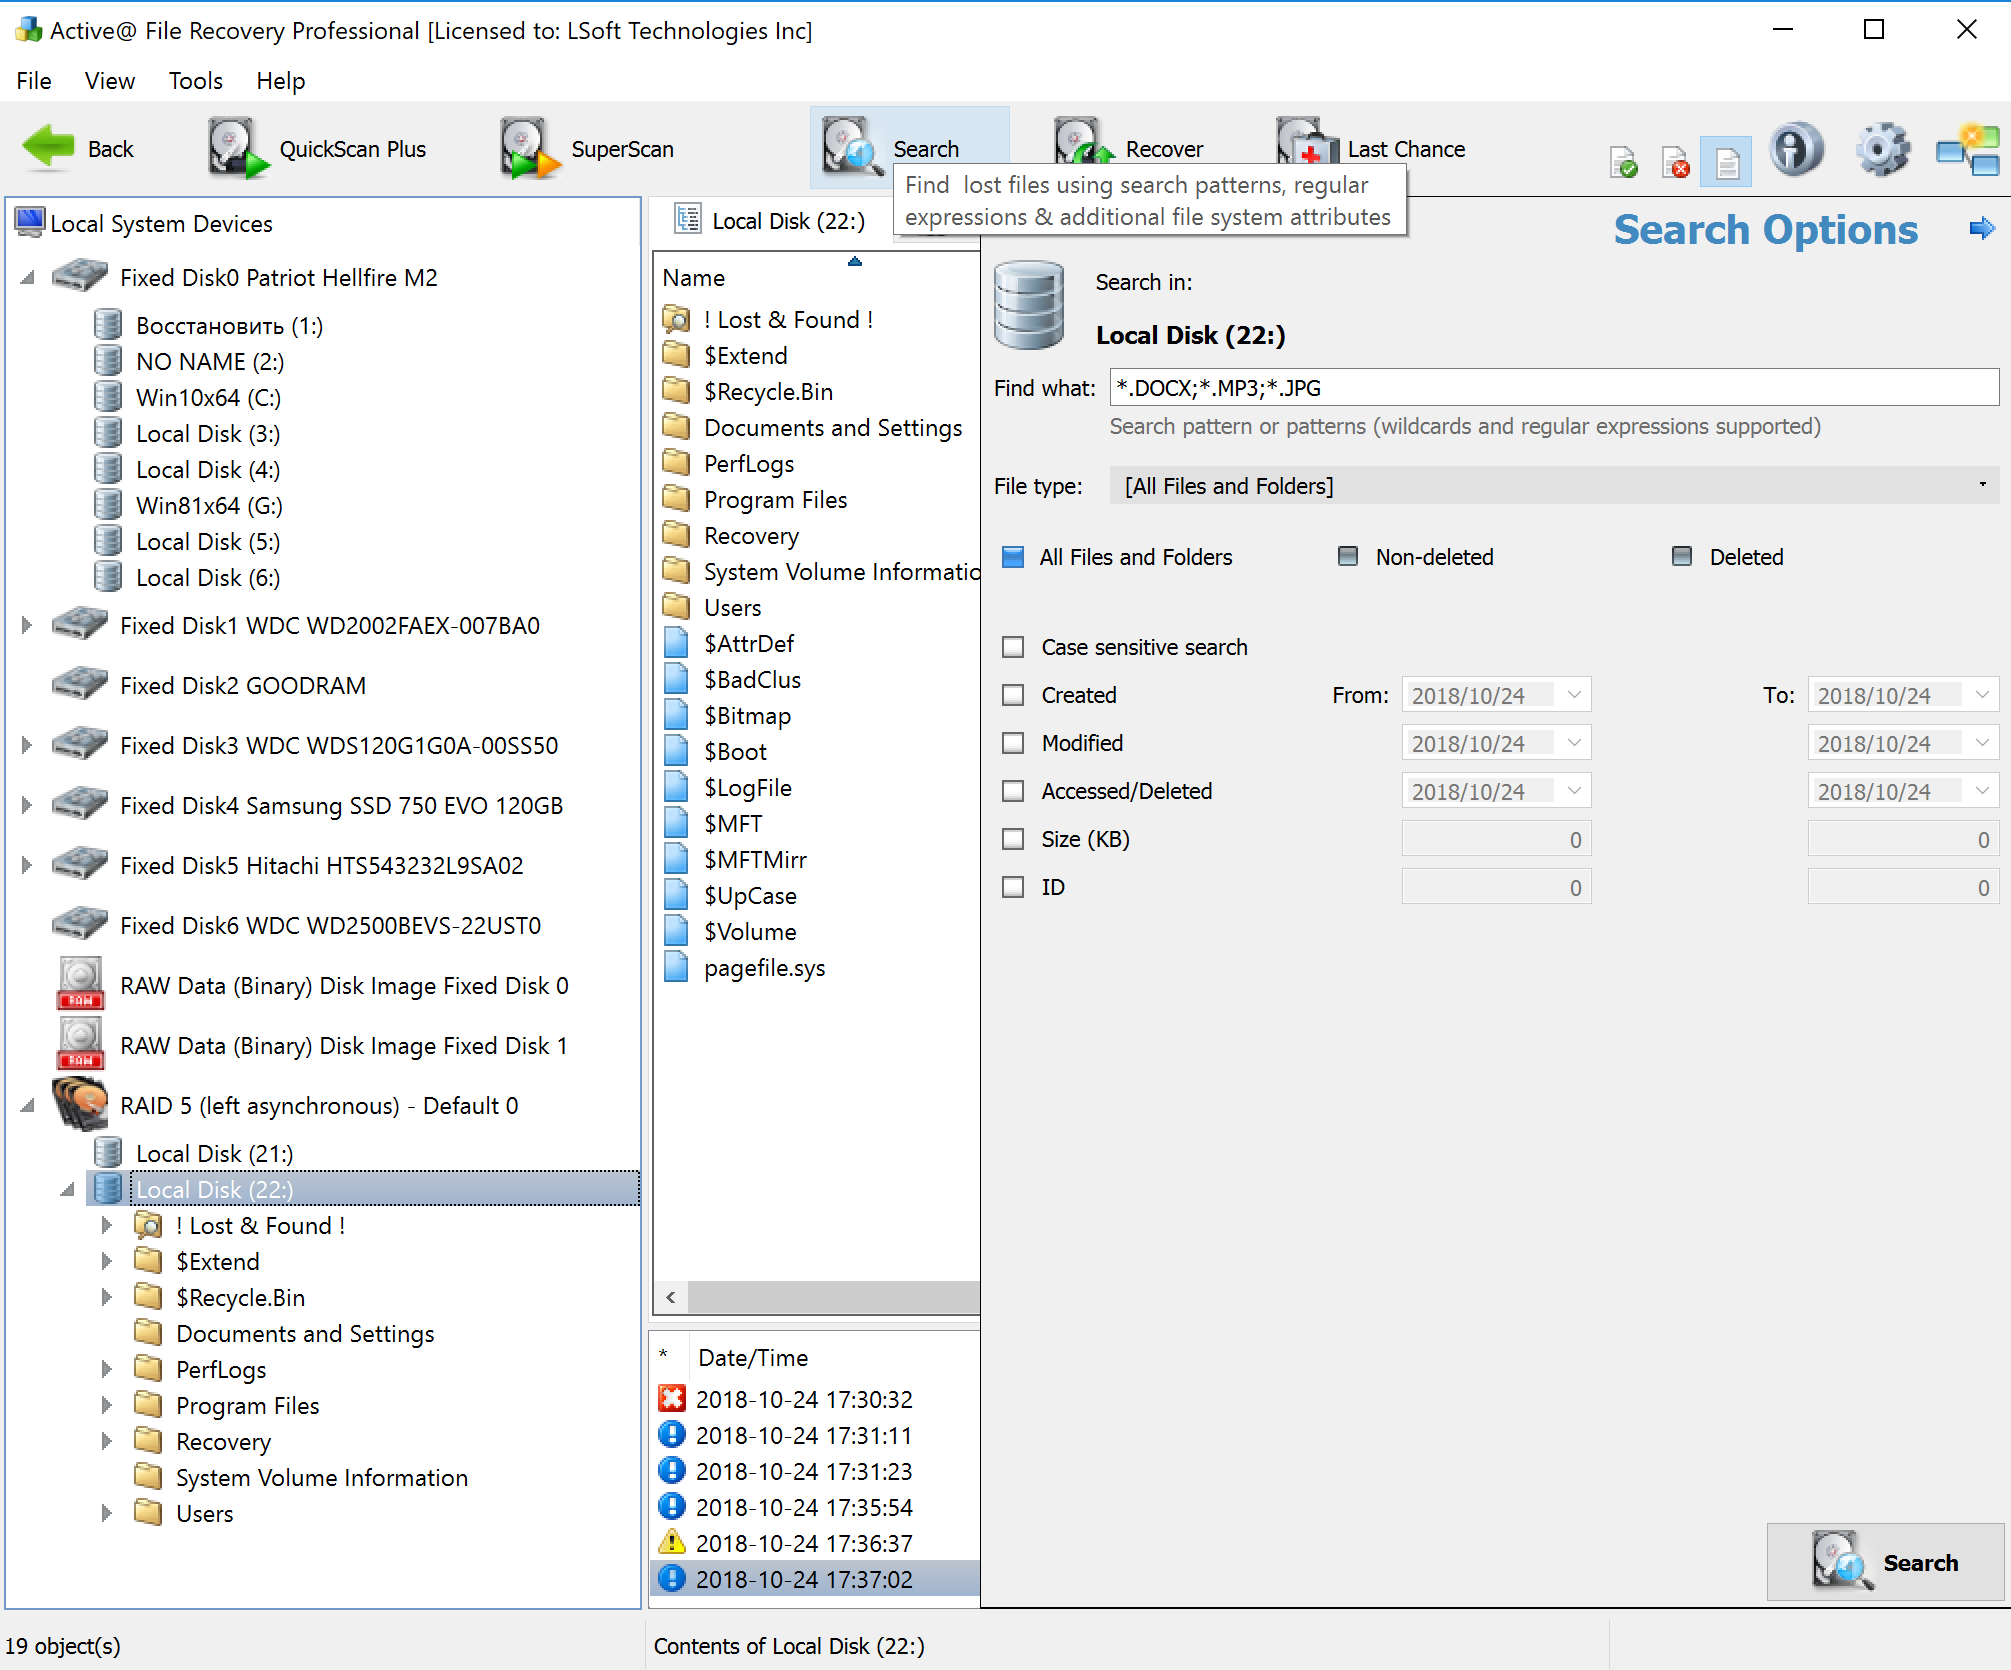Select the info log entry 17:31:11
The height and width of the screenshot is (1670, 2011).
804,1436
